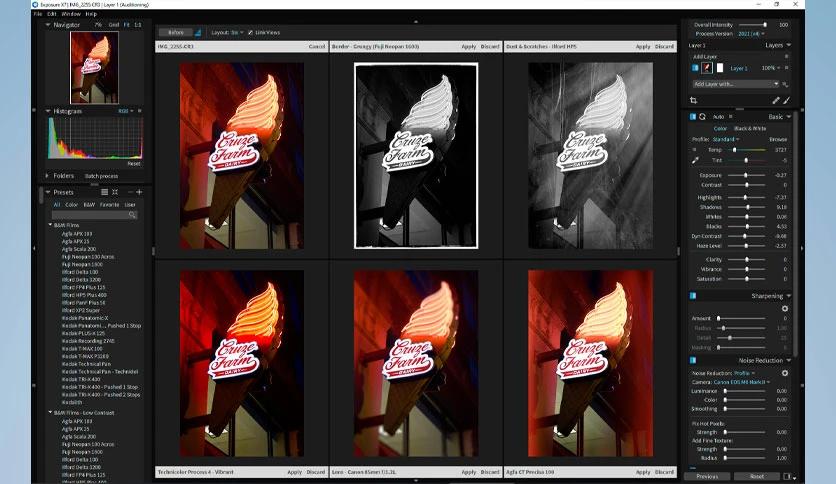Click the magnifier icon in preset search
This screenshot has height=484, width=836.
click(x=132, y=215)
